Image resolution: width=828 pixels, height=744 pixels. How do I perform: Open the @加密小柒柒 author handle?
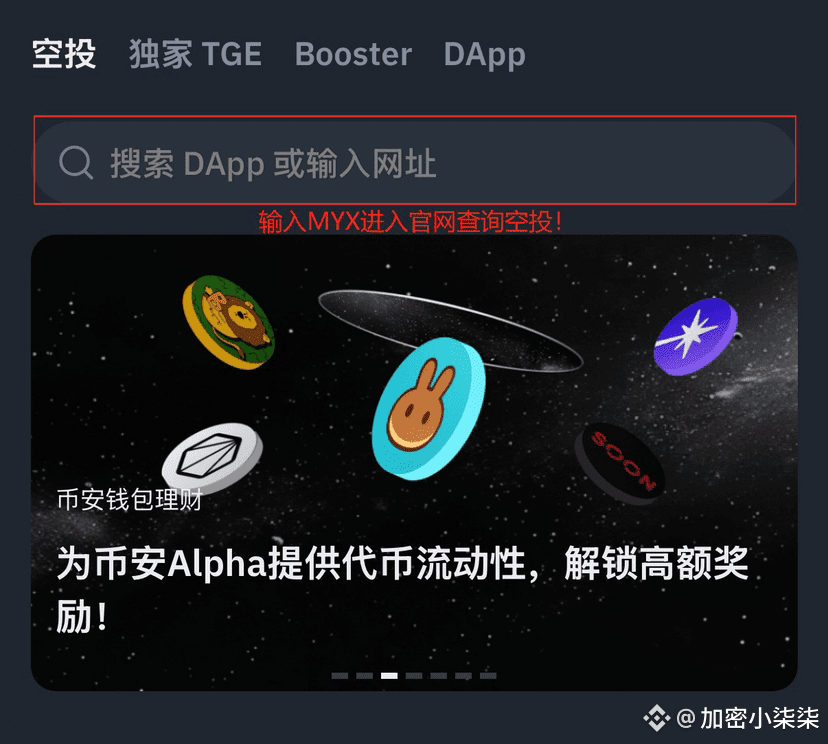(748, 719)
